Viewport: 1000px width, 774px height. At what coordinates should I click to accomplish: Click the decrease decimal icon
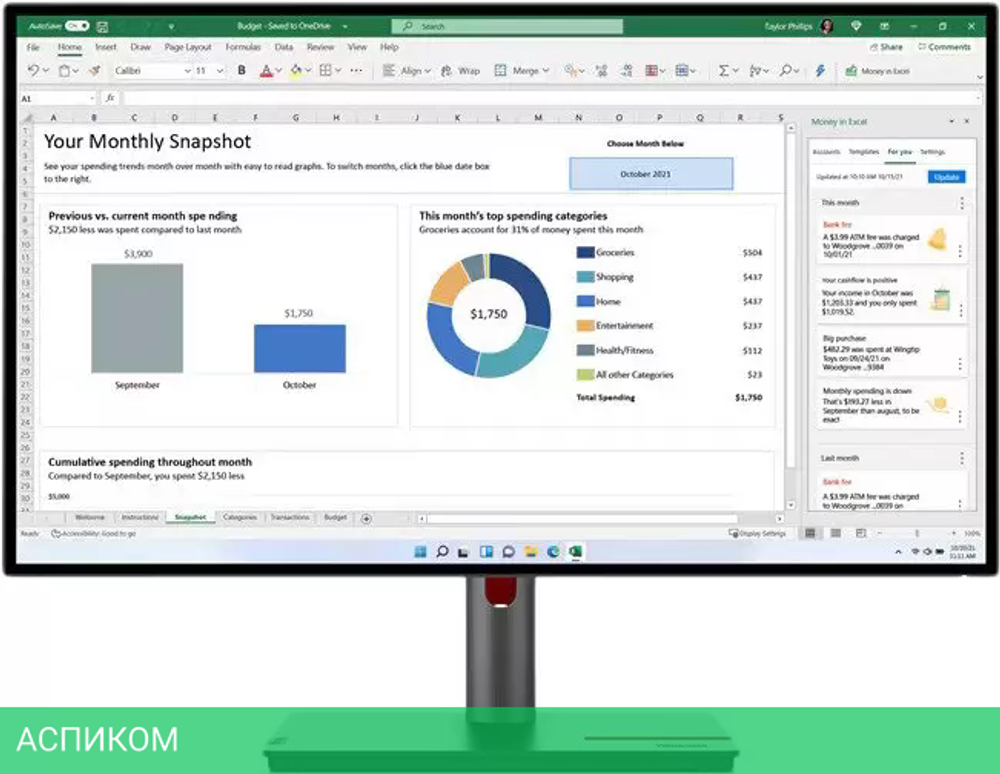point(627,71)
